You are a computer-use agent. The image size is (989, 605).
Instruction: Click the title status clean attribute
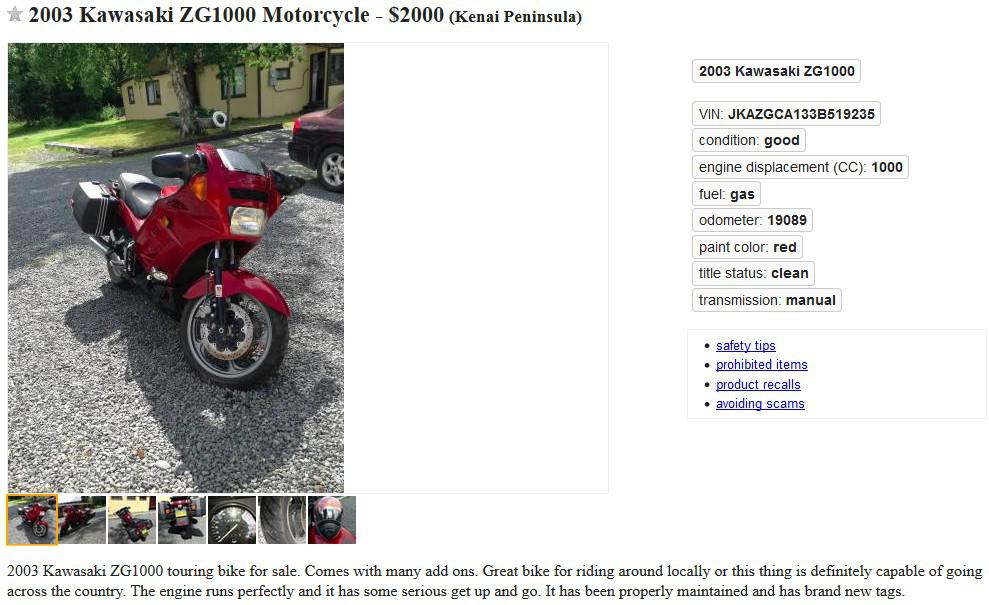click(753, 273)
